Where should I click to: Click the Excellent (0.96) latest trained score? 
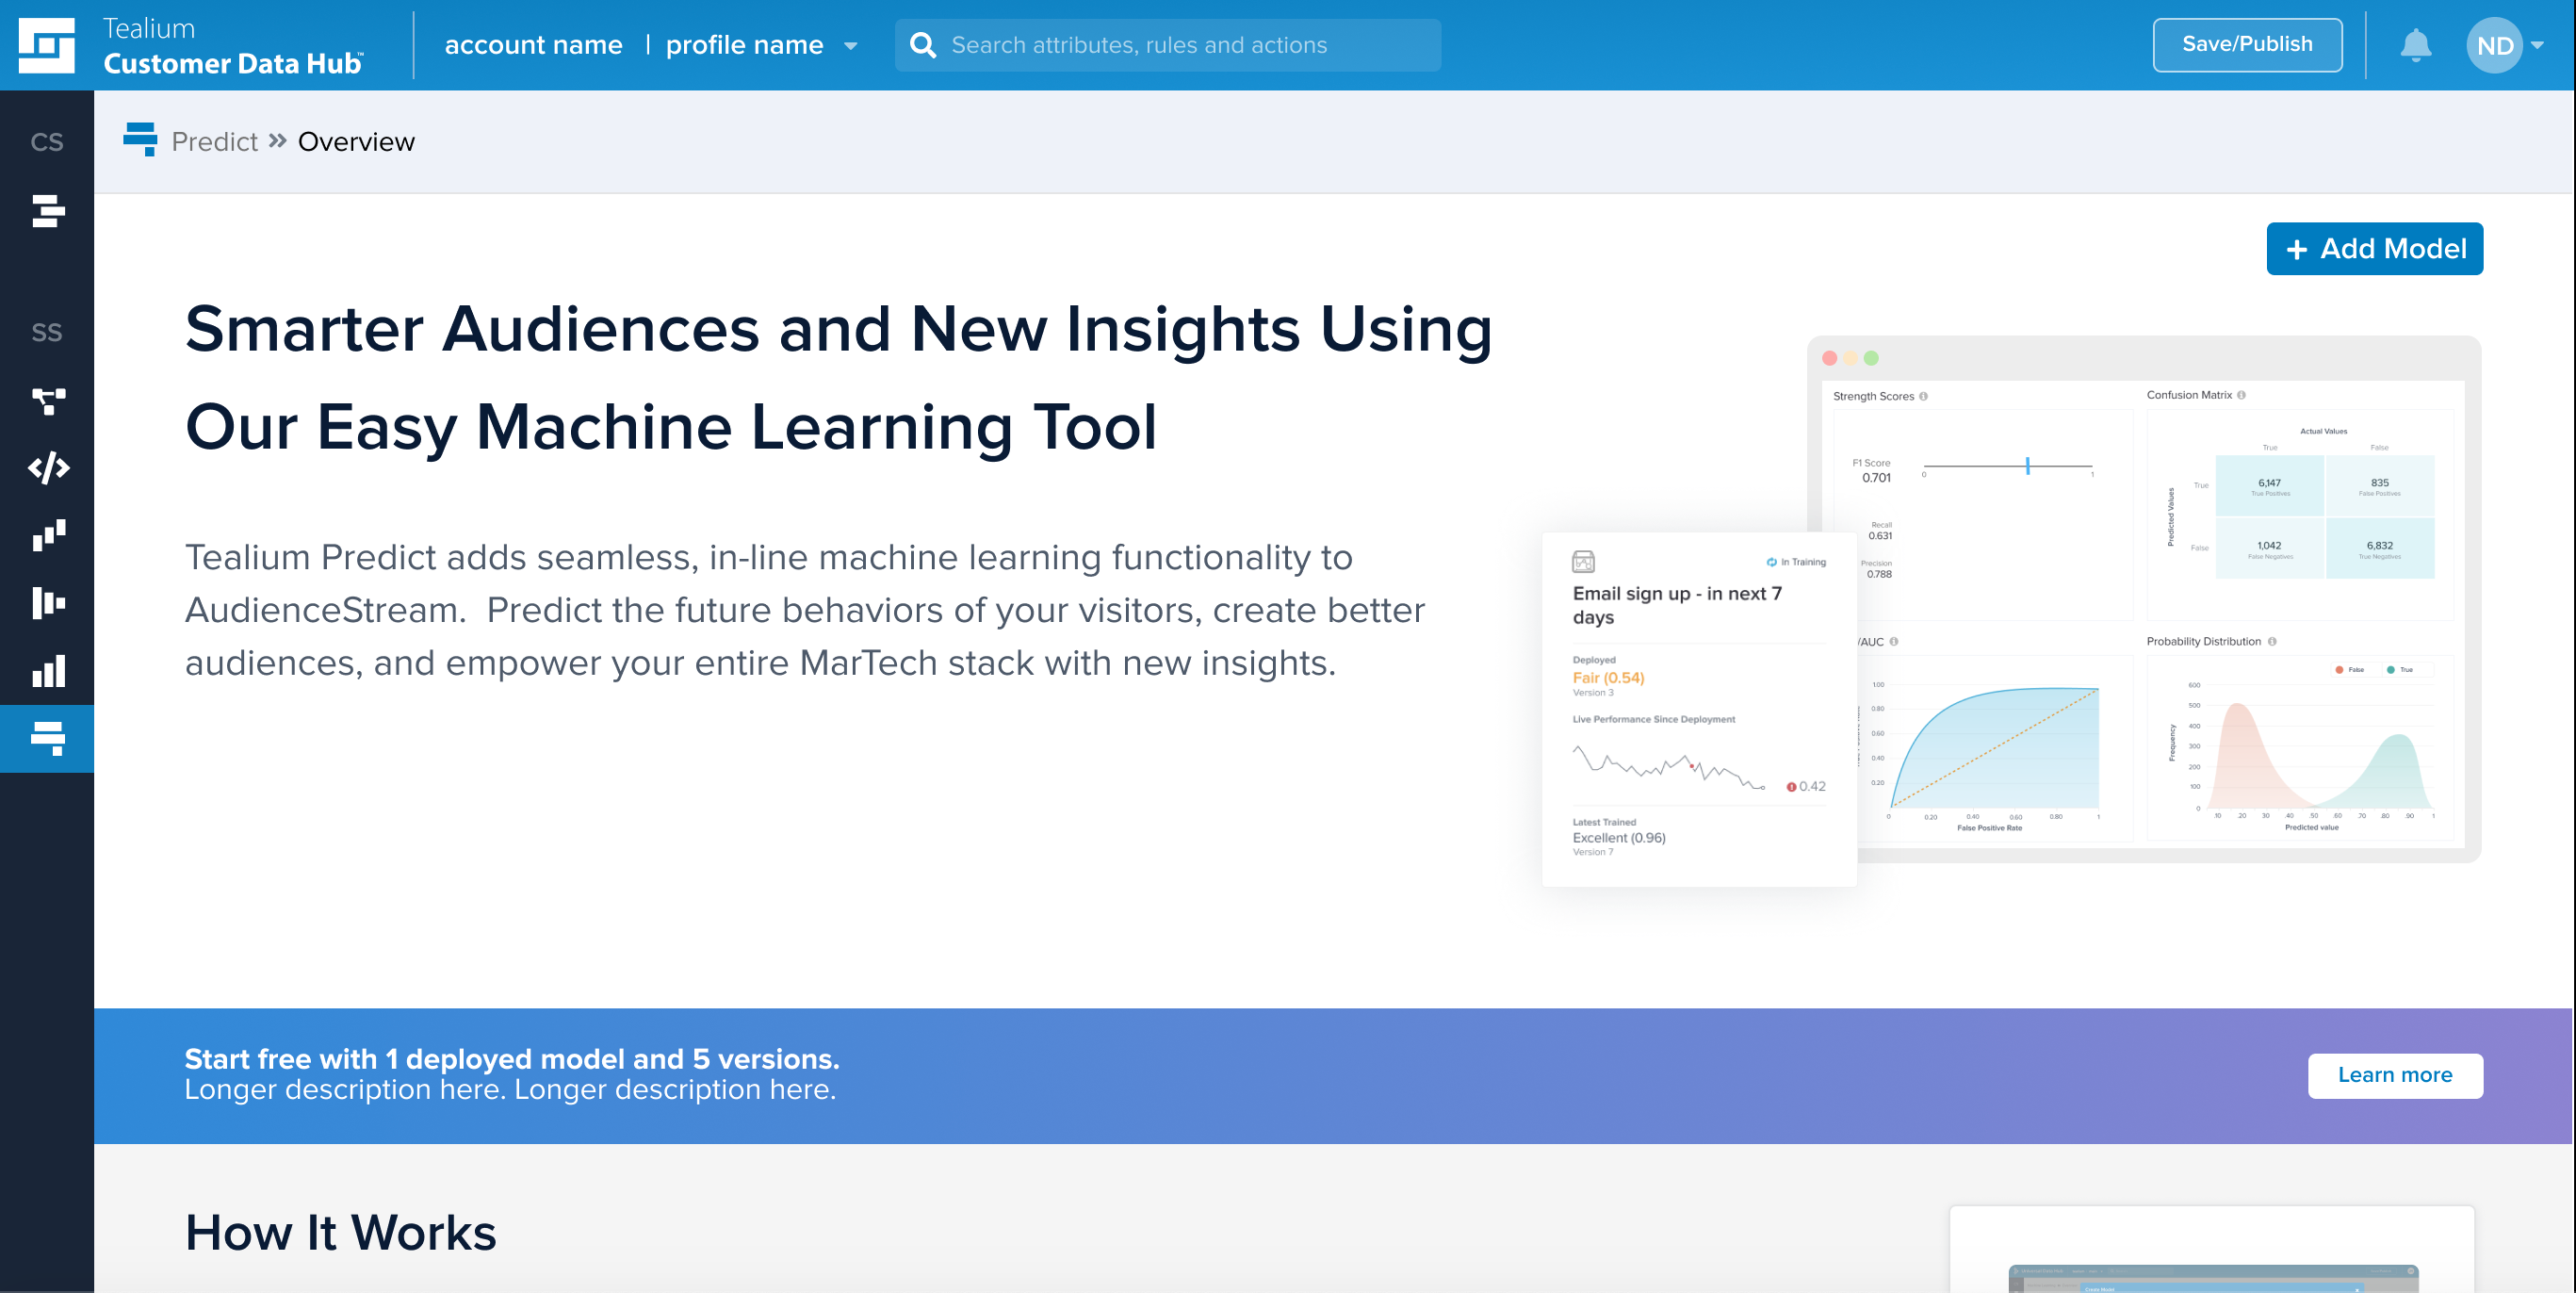tap(1619, 838)
